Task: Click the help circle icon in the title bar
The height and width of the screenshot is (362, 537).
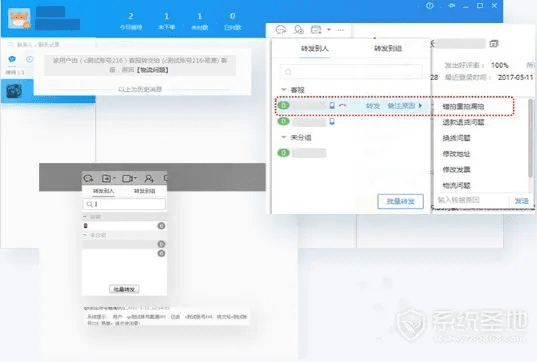Action: 430,6
